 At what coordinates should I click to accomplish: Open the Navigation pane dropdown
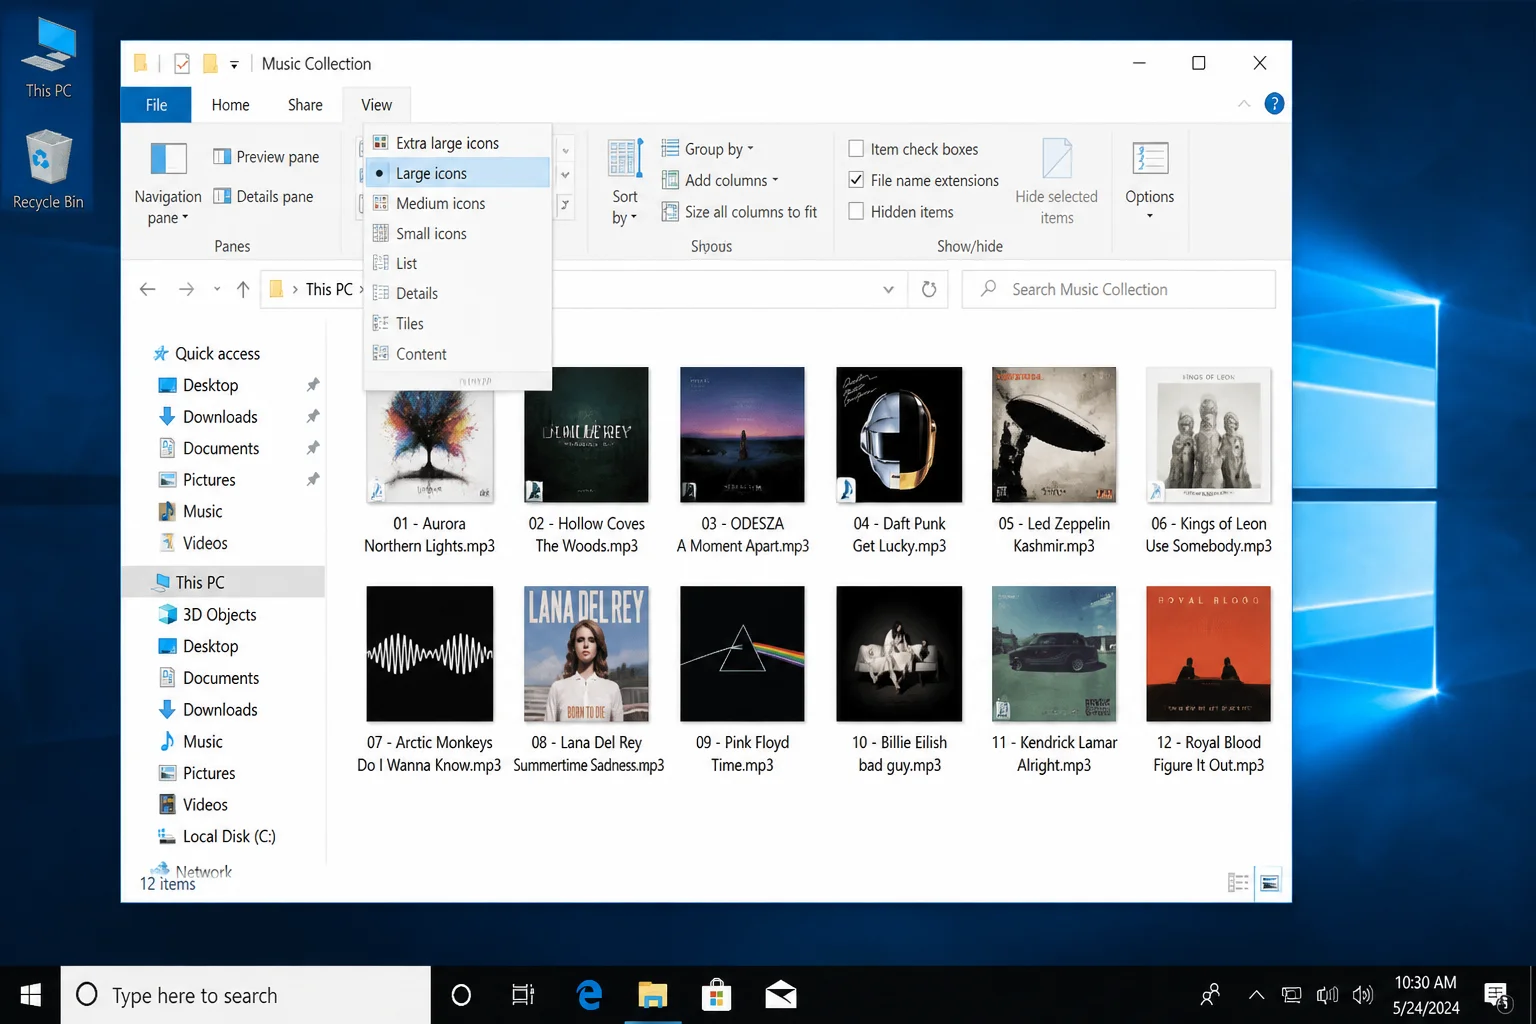[x=168, y=185]
